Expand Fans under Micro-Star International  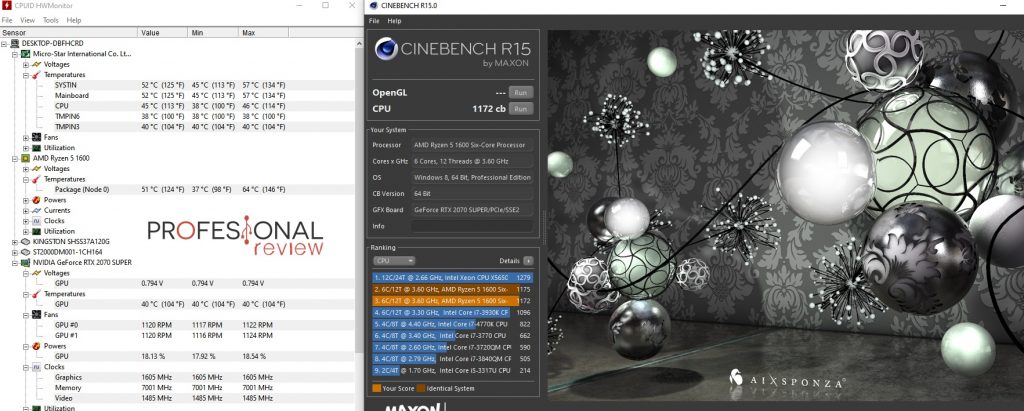pyautogui.click(x=26, y=137)
